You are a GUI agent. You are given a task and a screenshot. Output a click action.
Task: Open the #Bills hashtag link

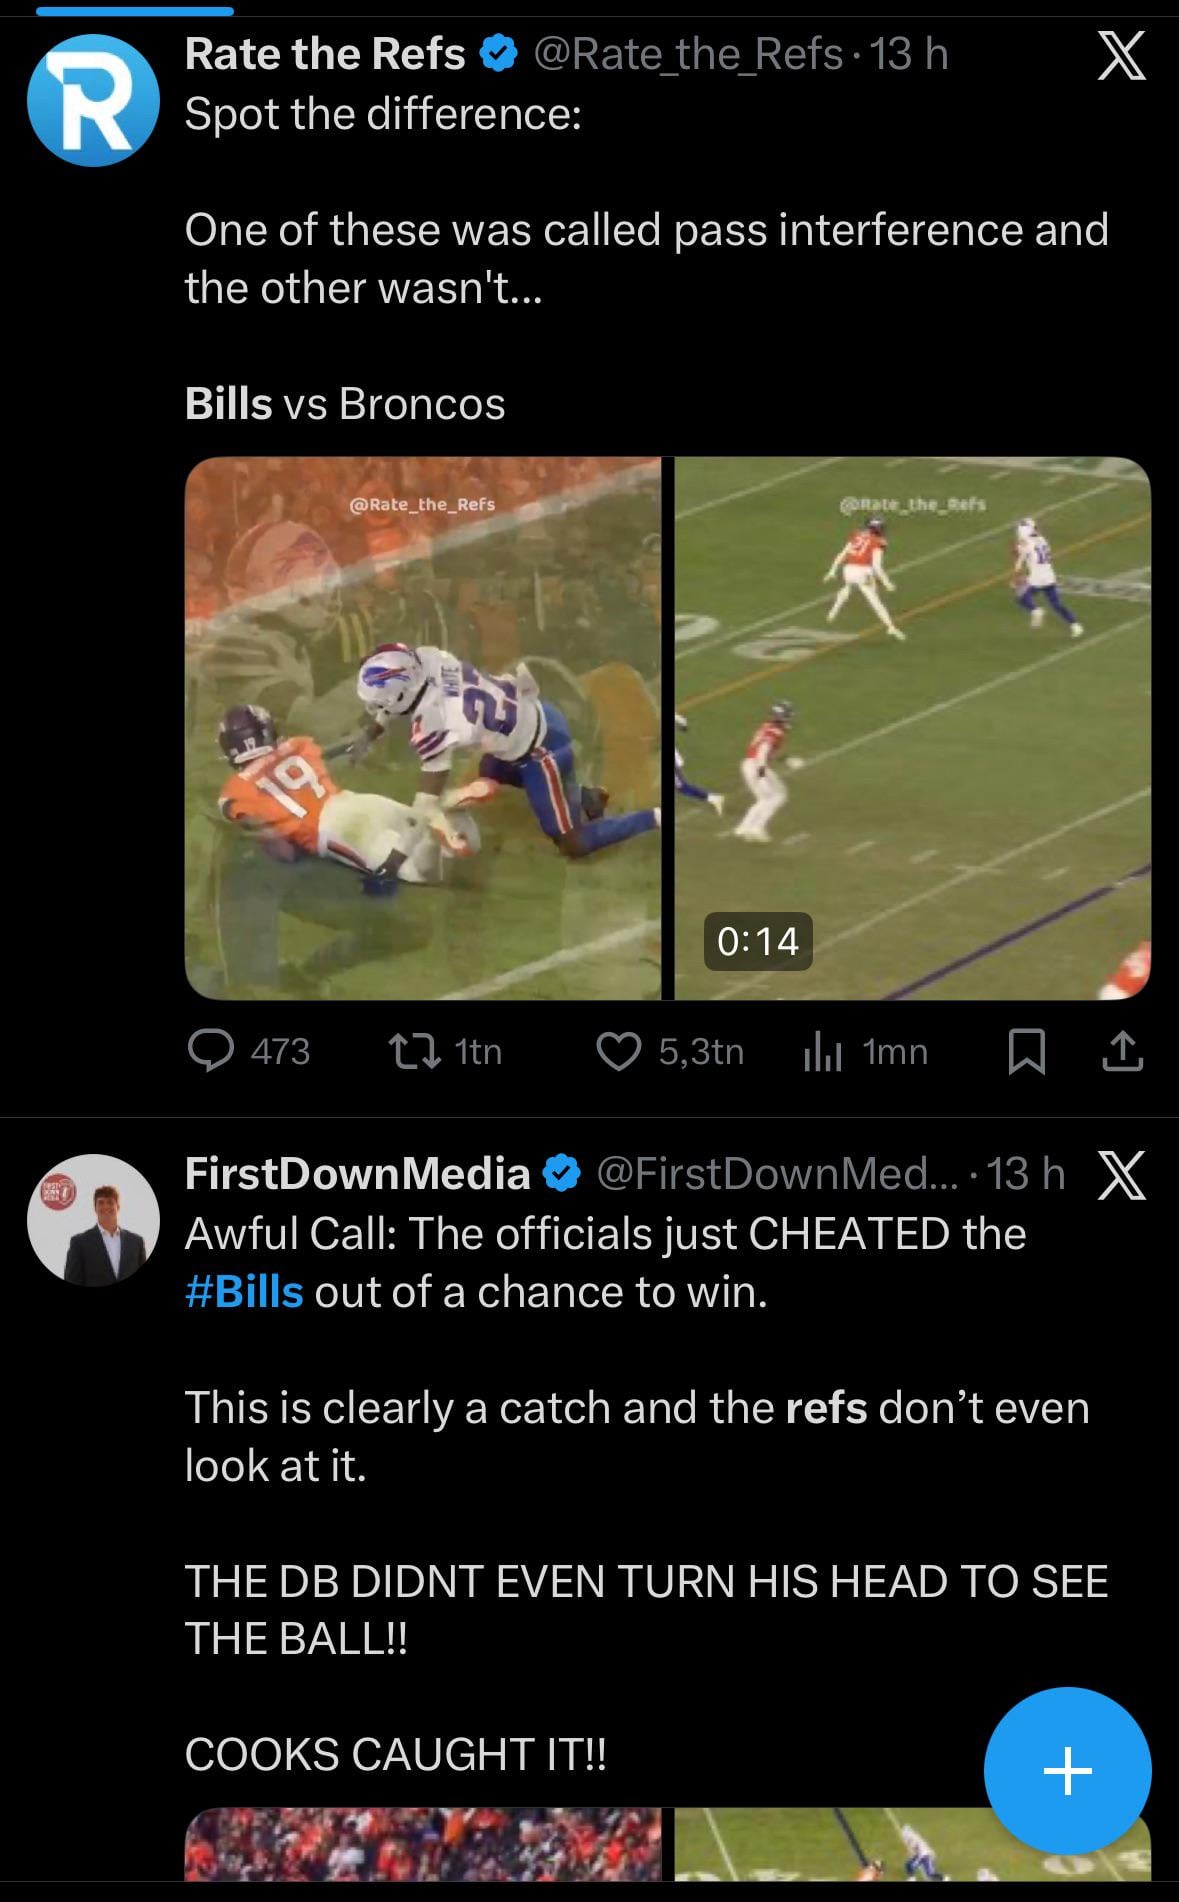tap(244, 1292)
